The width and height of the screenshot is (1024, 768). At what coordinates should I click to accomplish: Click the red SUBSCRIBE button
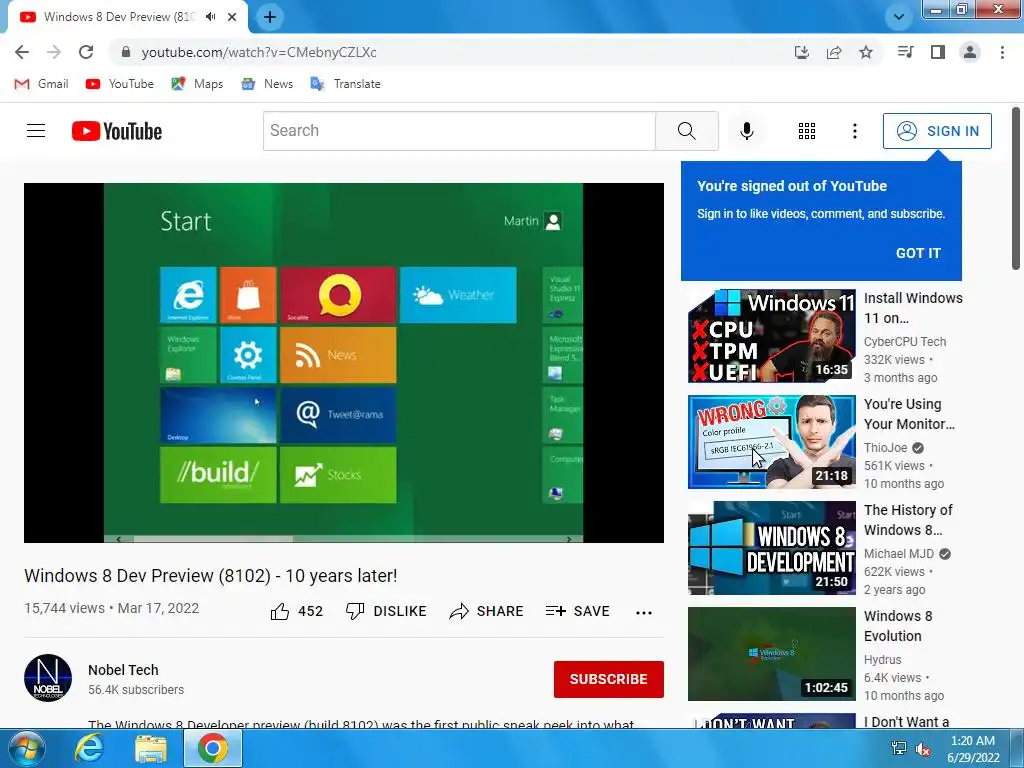tap(609, 679)
